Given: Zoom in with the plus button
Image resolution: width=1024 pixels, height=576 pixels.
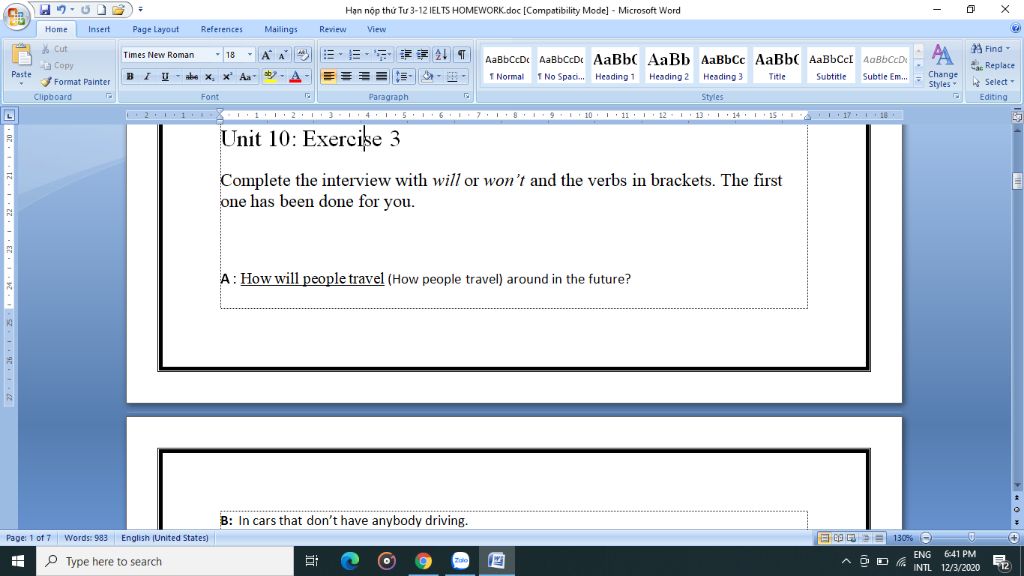Looking at the screenshot, I should click(x=1014, y=538).
